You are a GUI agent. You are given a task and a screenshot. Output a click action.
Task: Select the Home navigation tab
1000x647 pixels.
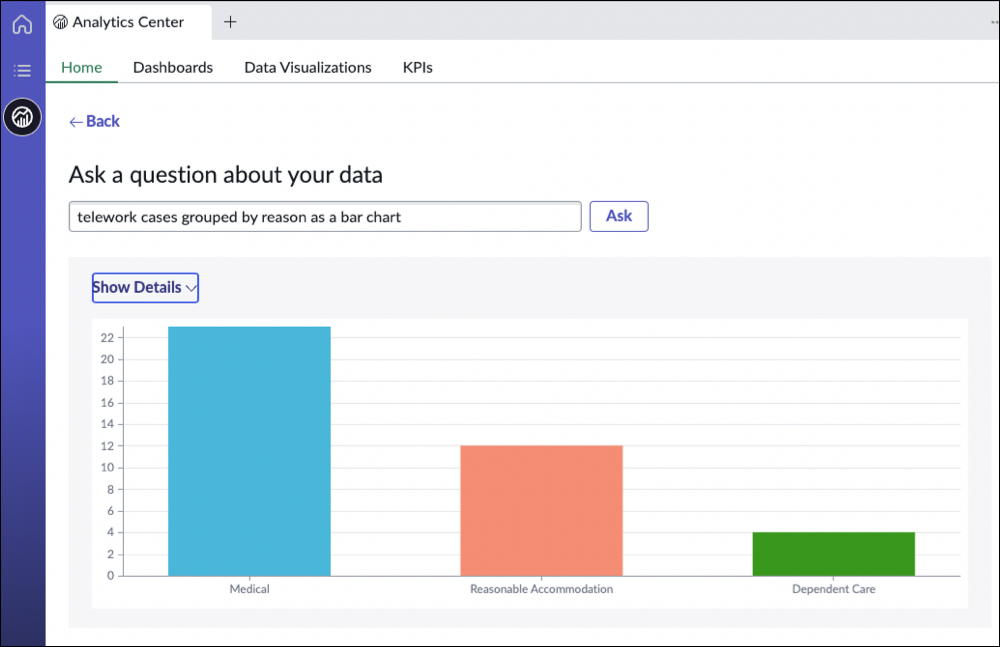tap(82, 68)
